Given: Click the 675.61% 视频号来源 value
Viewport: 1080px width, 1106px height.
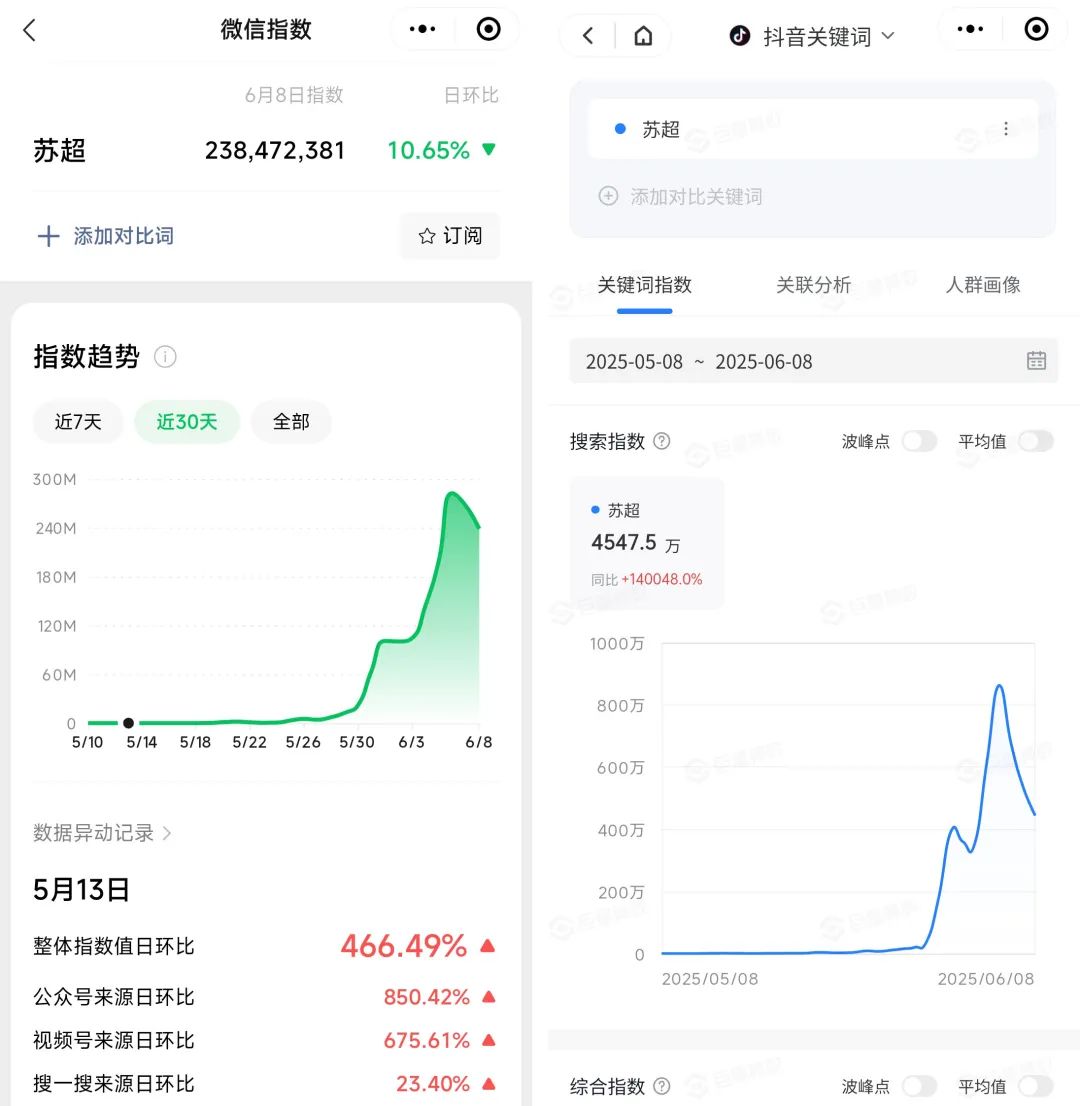Looking at the screenshot, I should pyautogui.click(x=426, y=1040).
